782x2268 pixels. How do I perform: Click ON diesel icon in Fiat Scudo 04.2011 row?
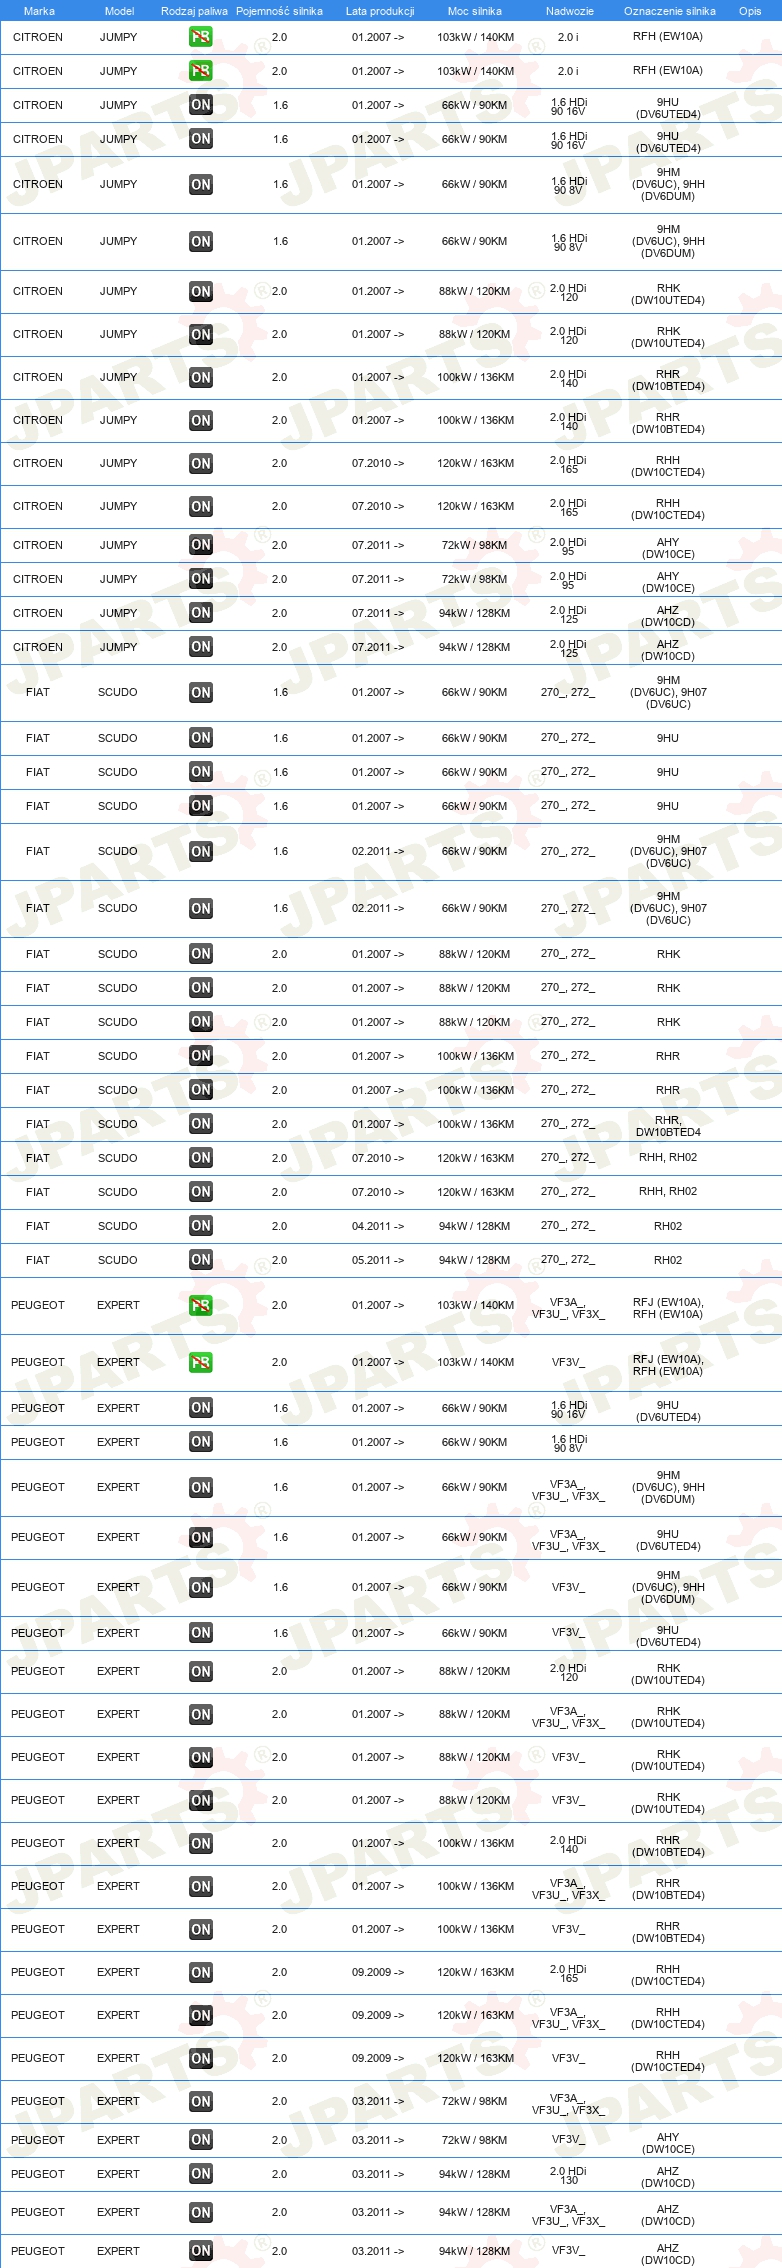[201, 1226]
